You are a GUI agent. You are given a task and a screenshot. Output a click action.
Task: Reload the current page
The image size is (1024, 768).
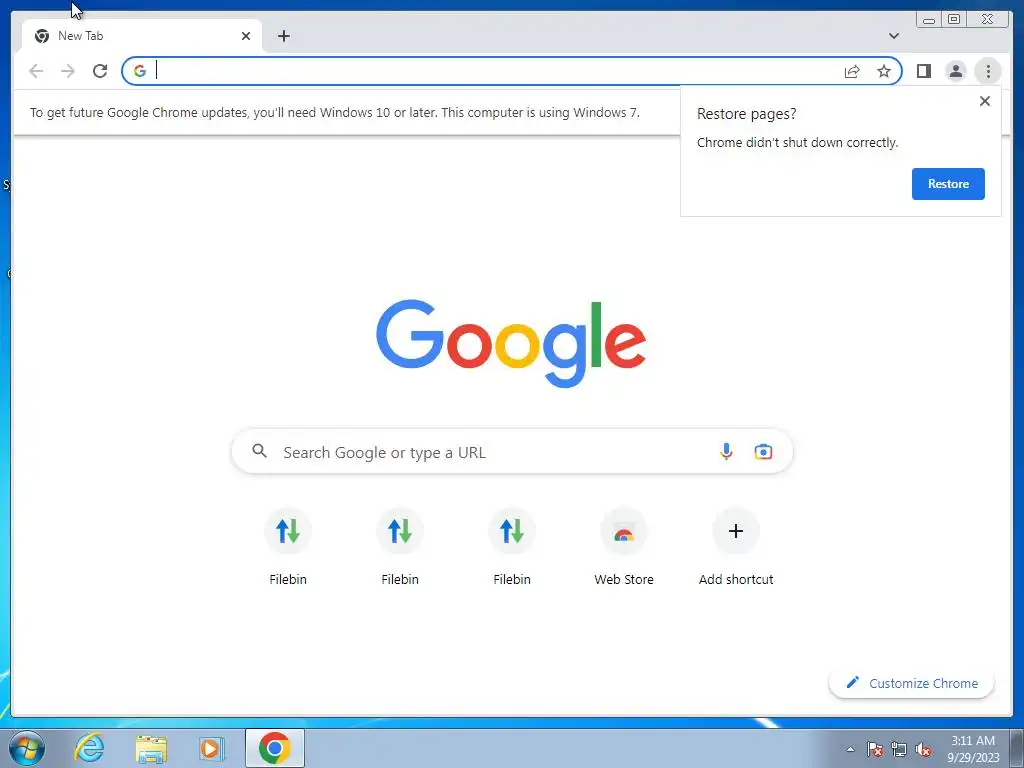(100, 71)
